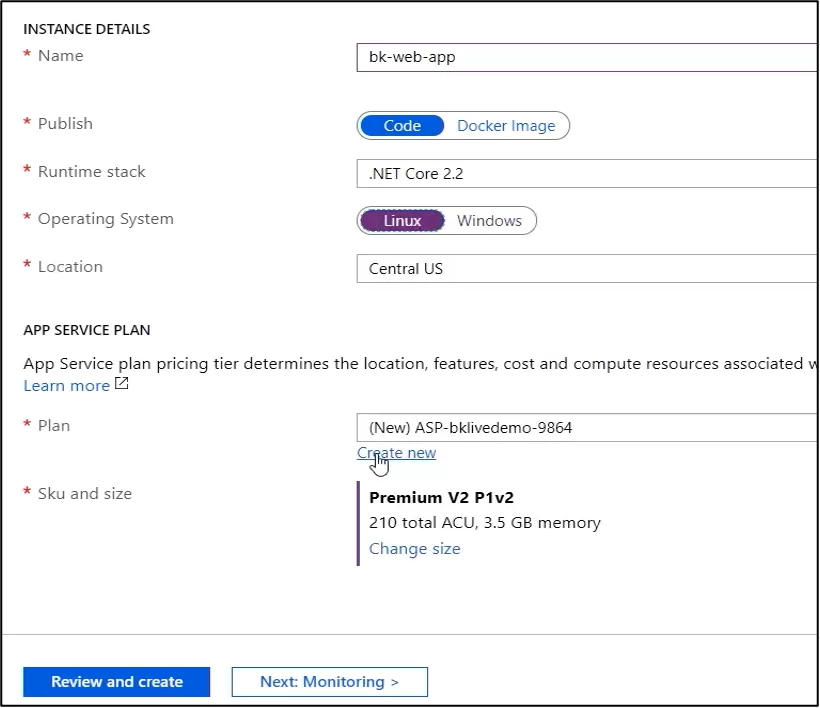The width and height of the screenshot is (820, 708).
Task: Click the Name field containing bk-web-app
Action: 588,57
